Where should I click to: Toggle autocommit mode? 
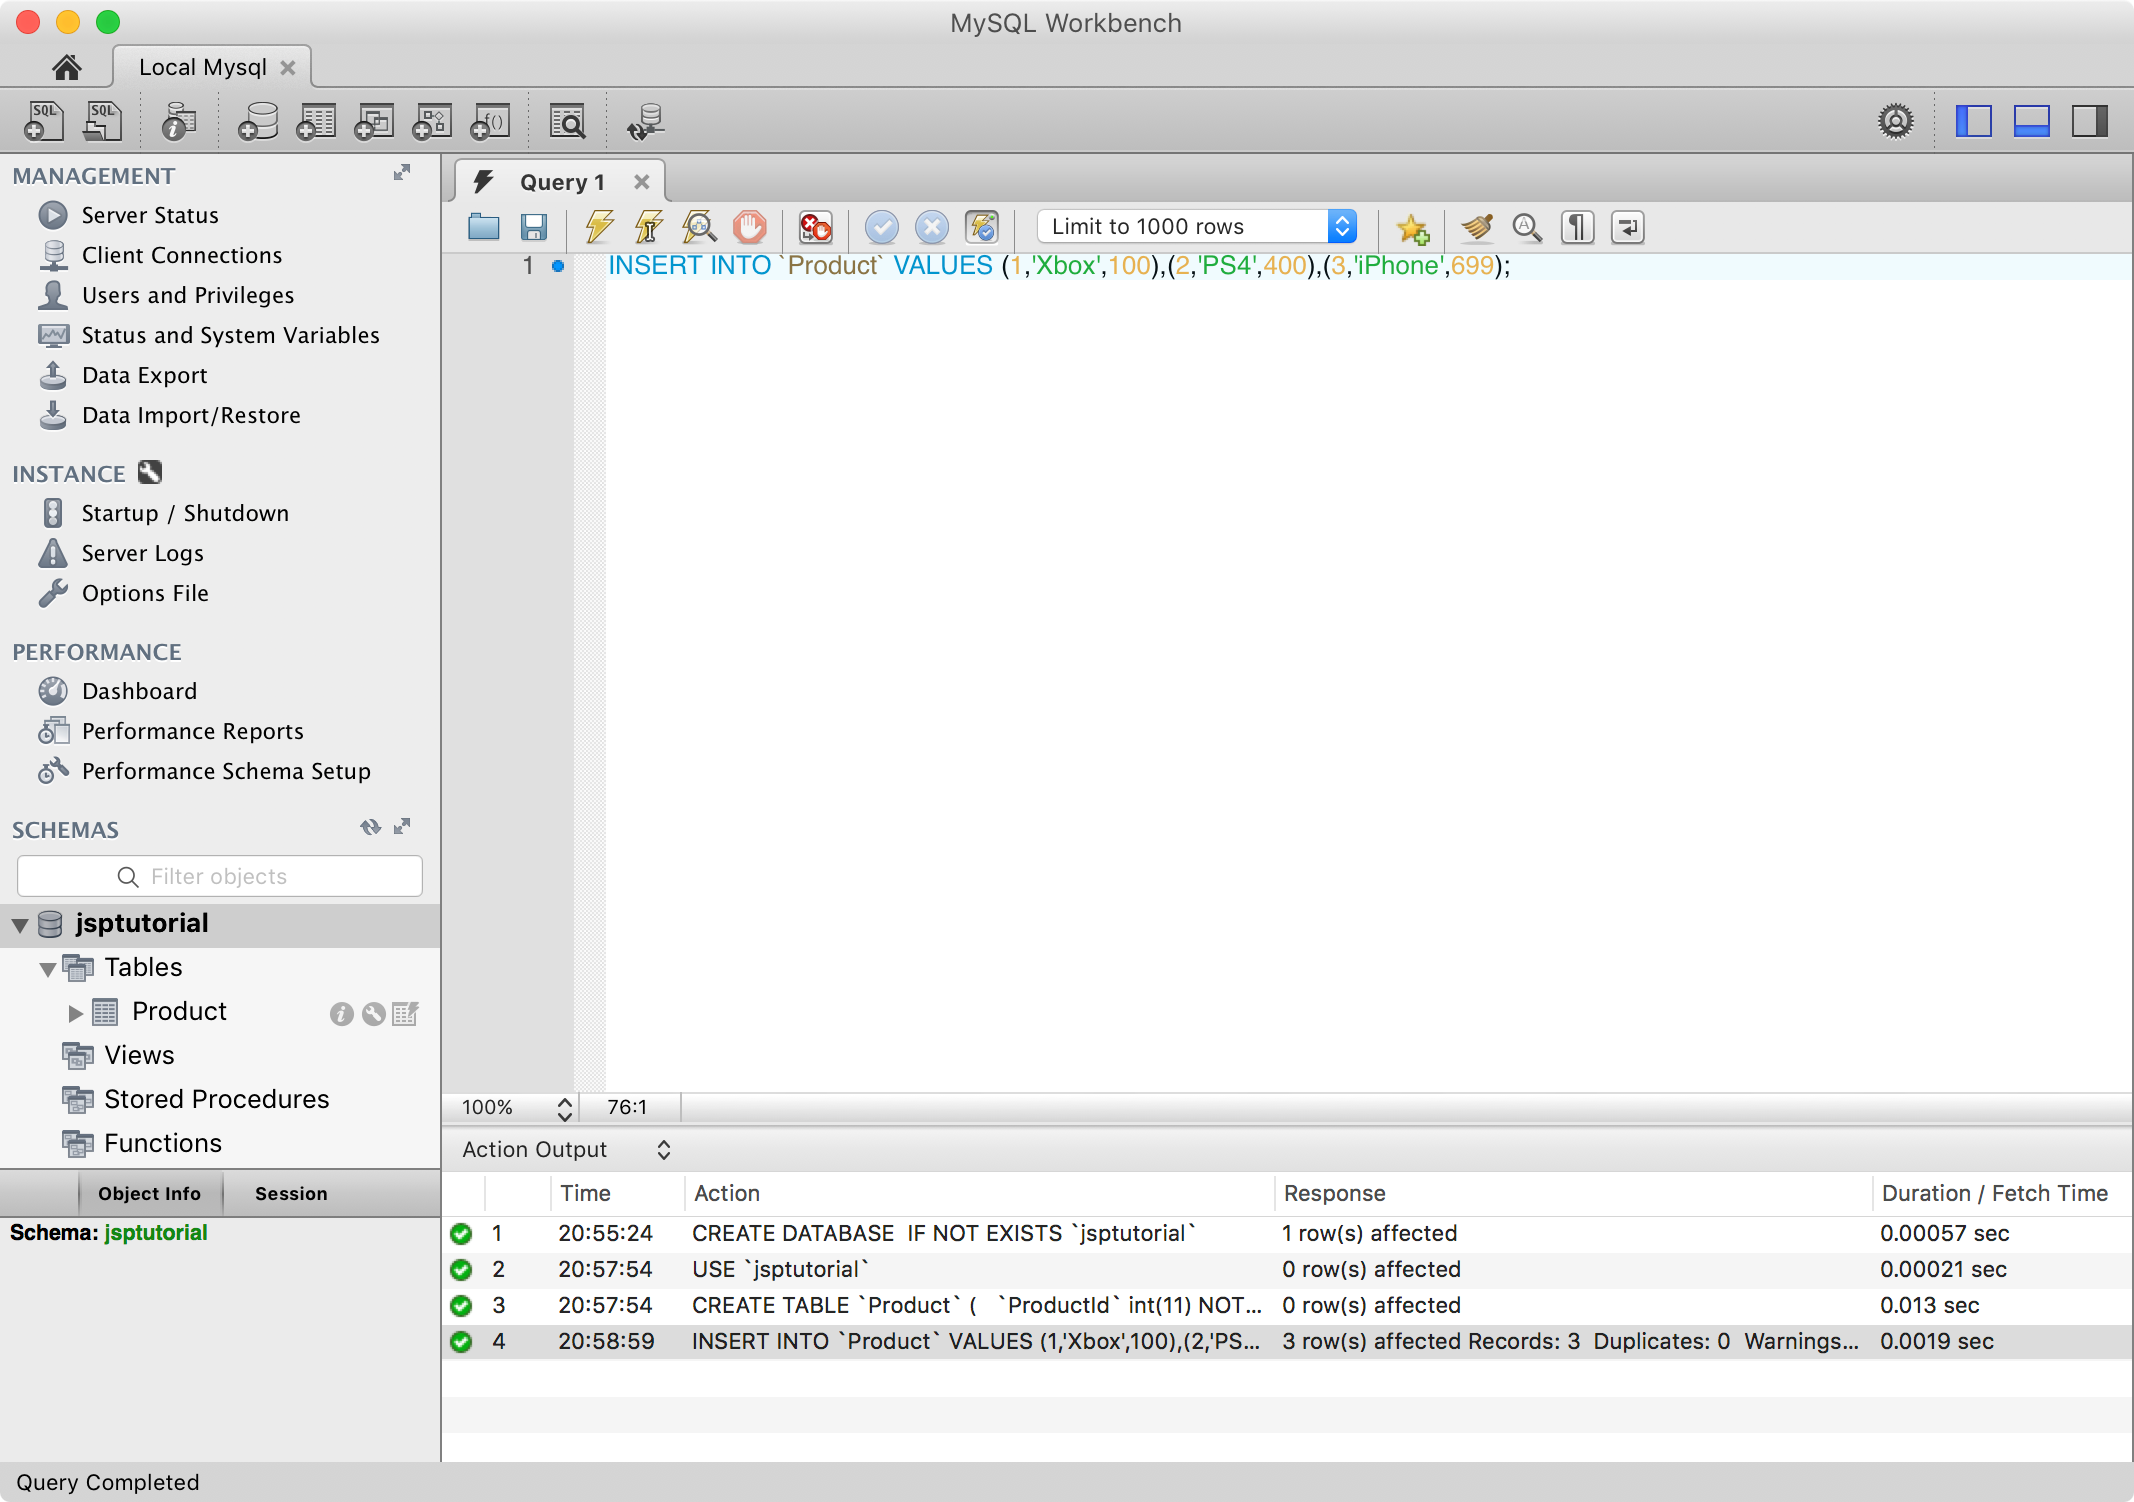click(982, 227)
